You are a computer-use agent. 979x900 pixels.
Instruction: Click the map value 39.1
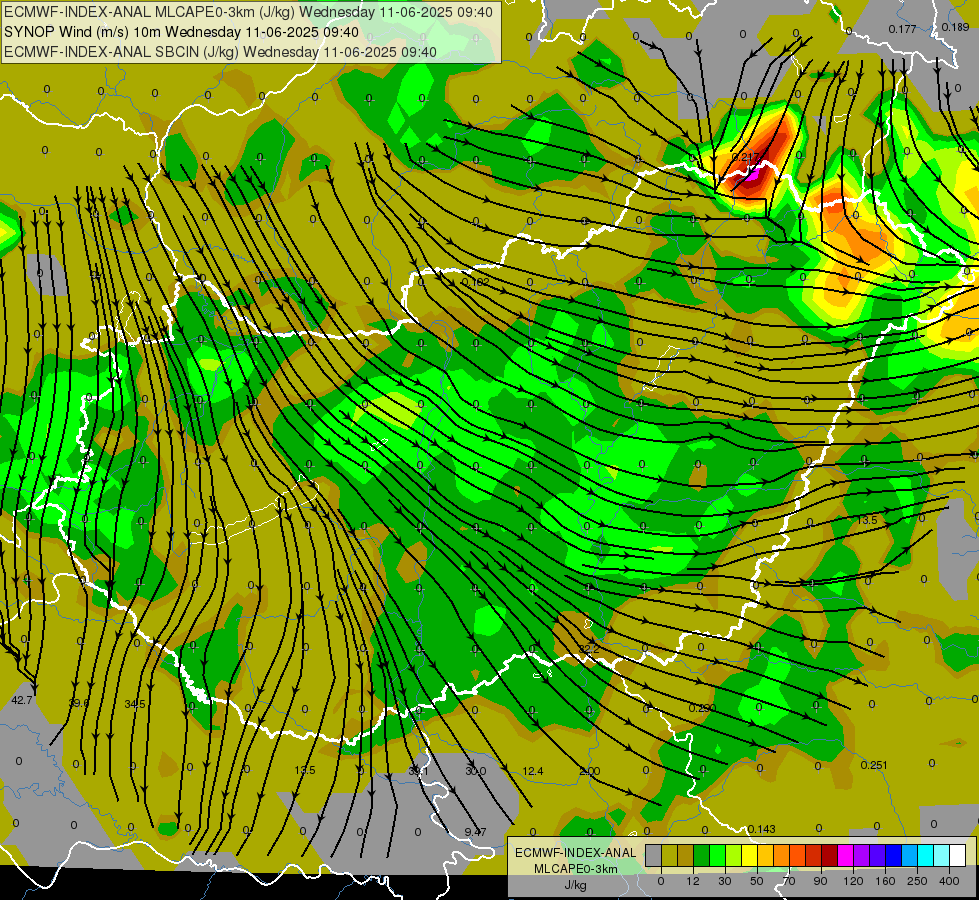pyautogui.click(x=418, y=771)
